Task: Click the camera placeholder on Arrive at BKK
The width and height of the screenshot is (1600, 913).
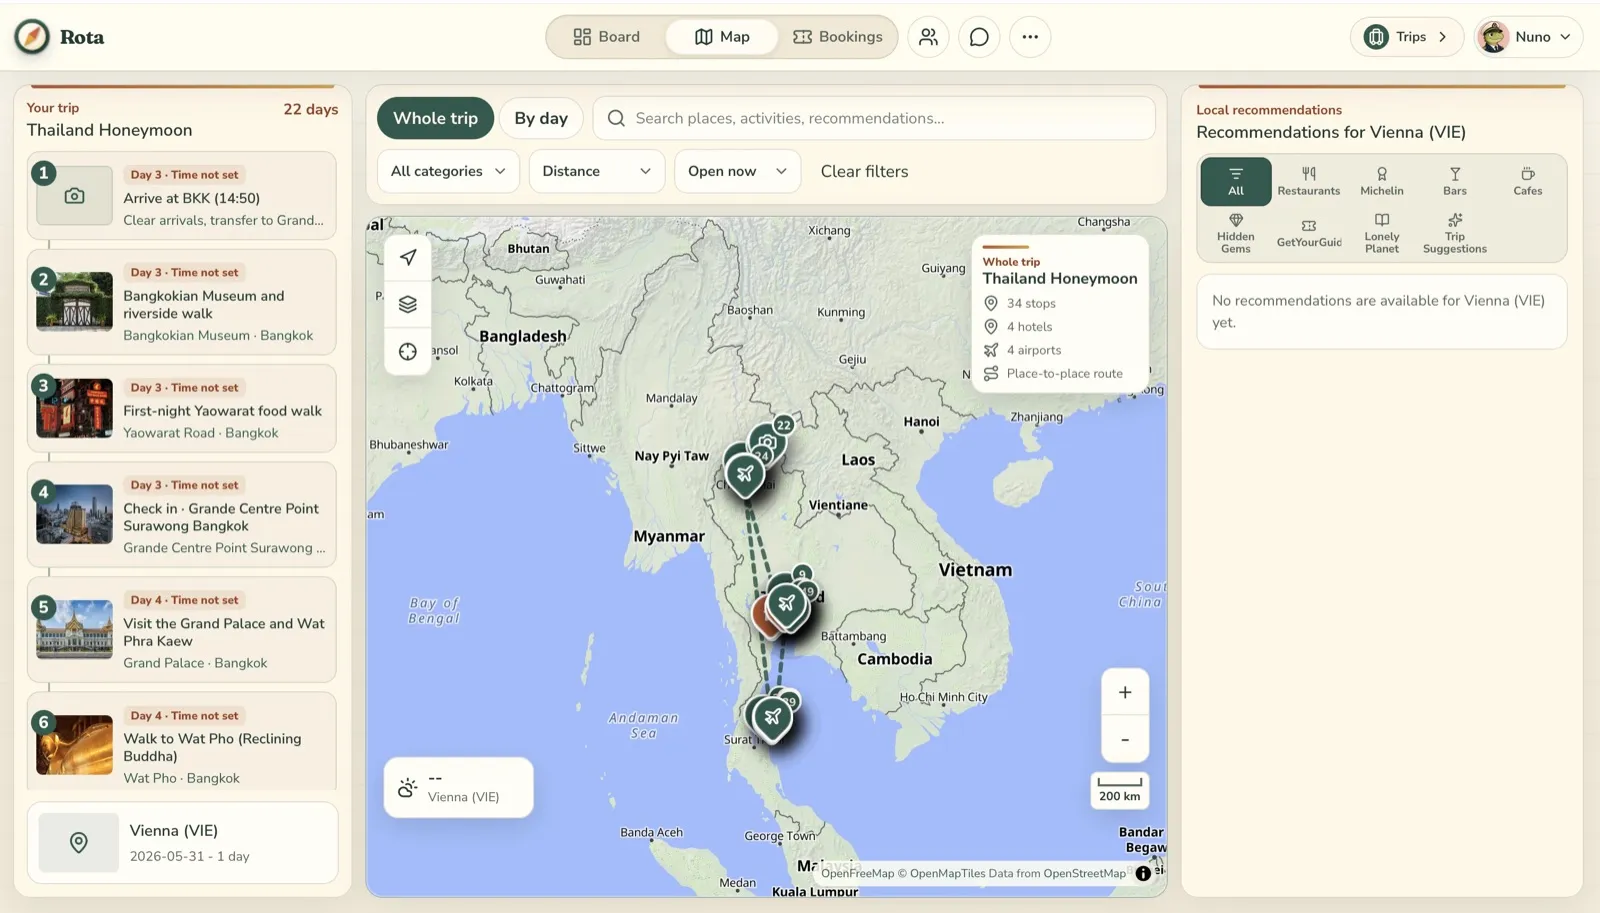Action: [x=75, y=196]
